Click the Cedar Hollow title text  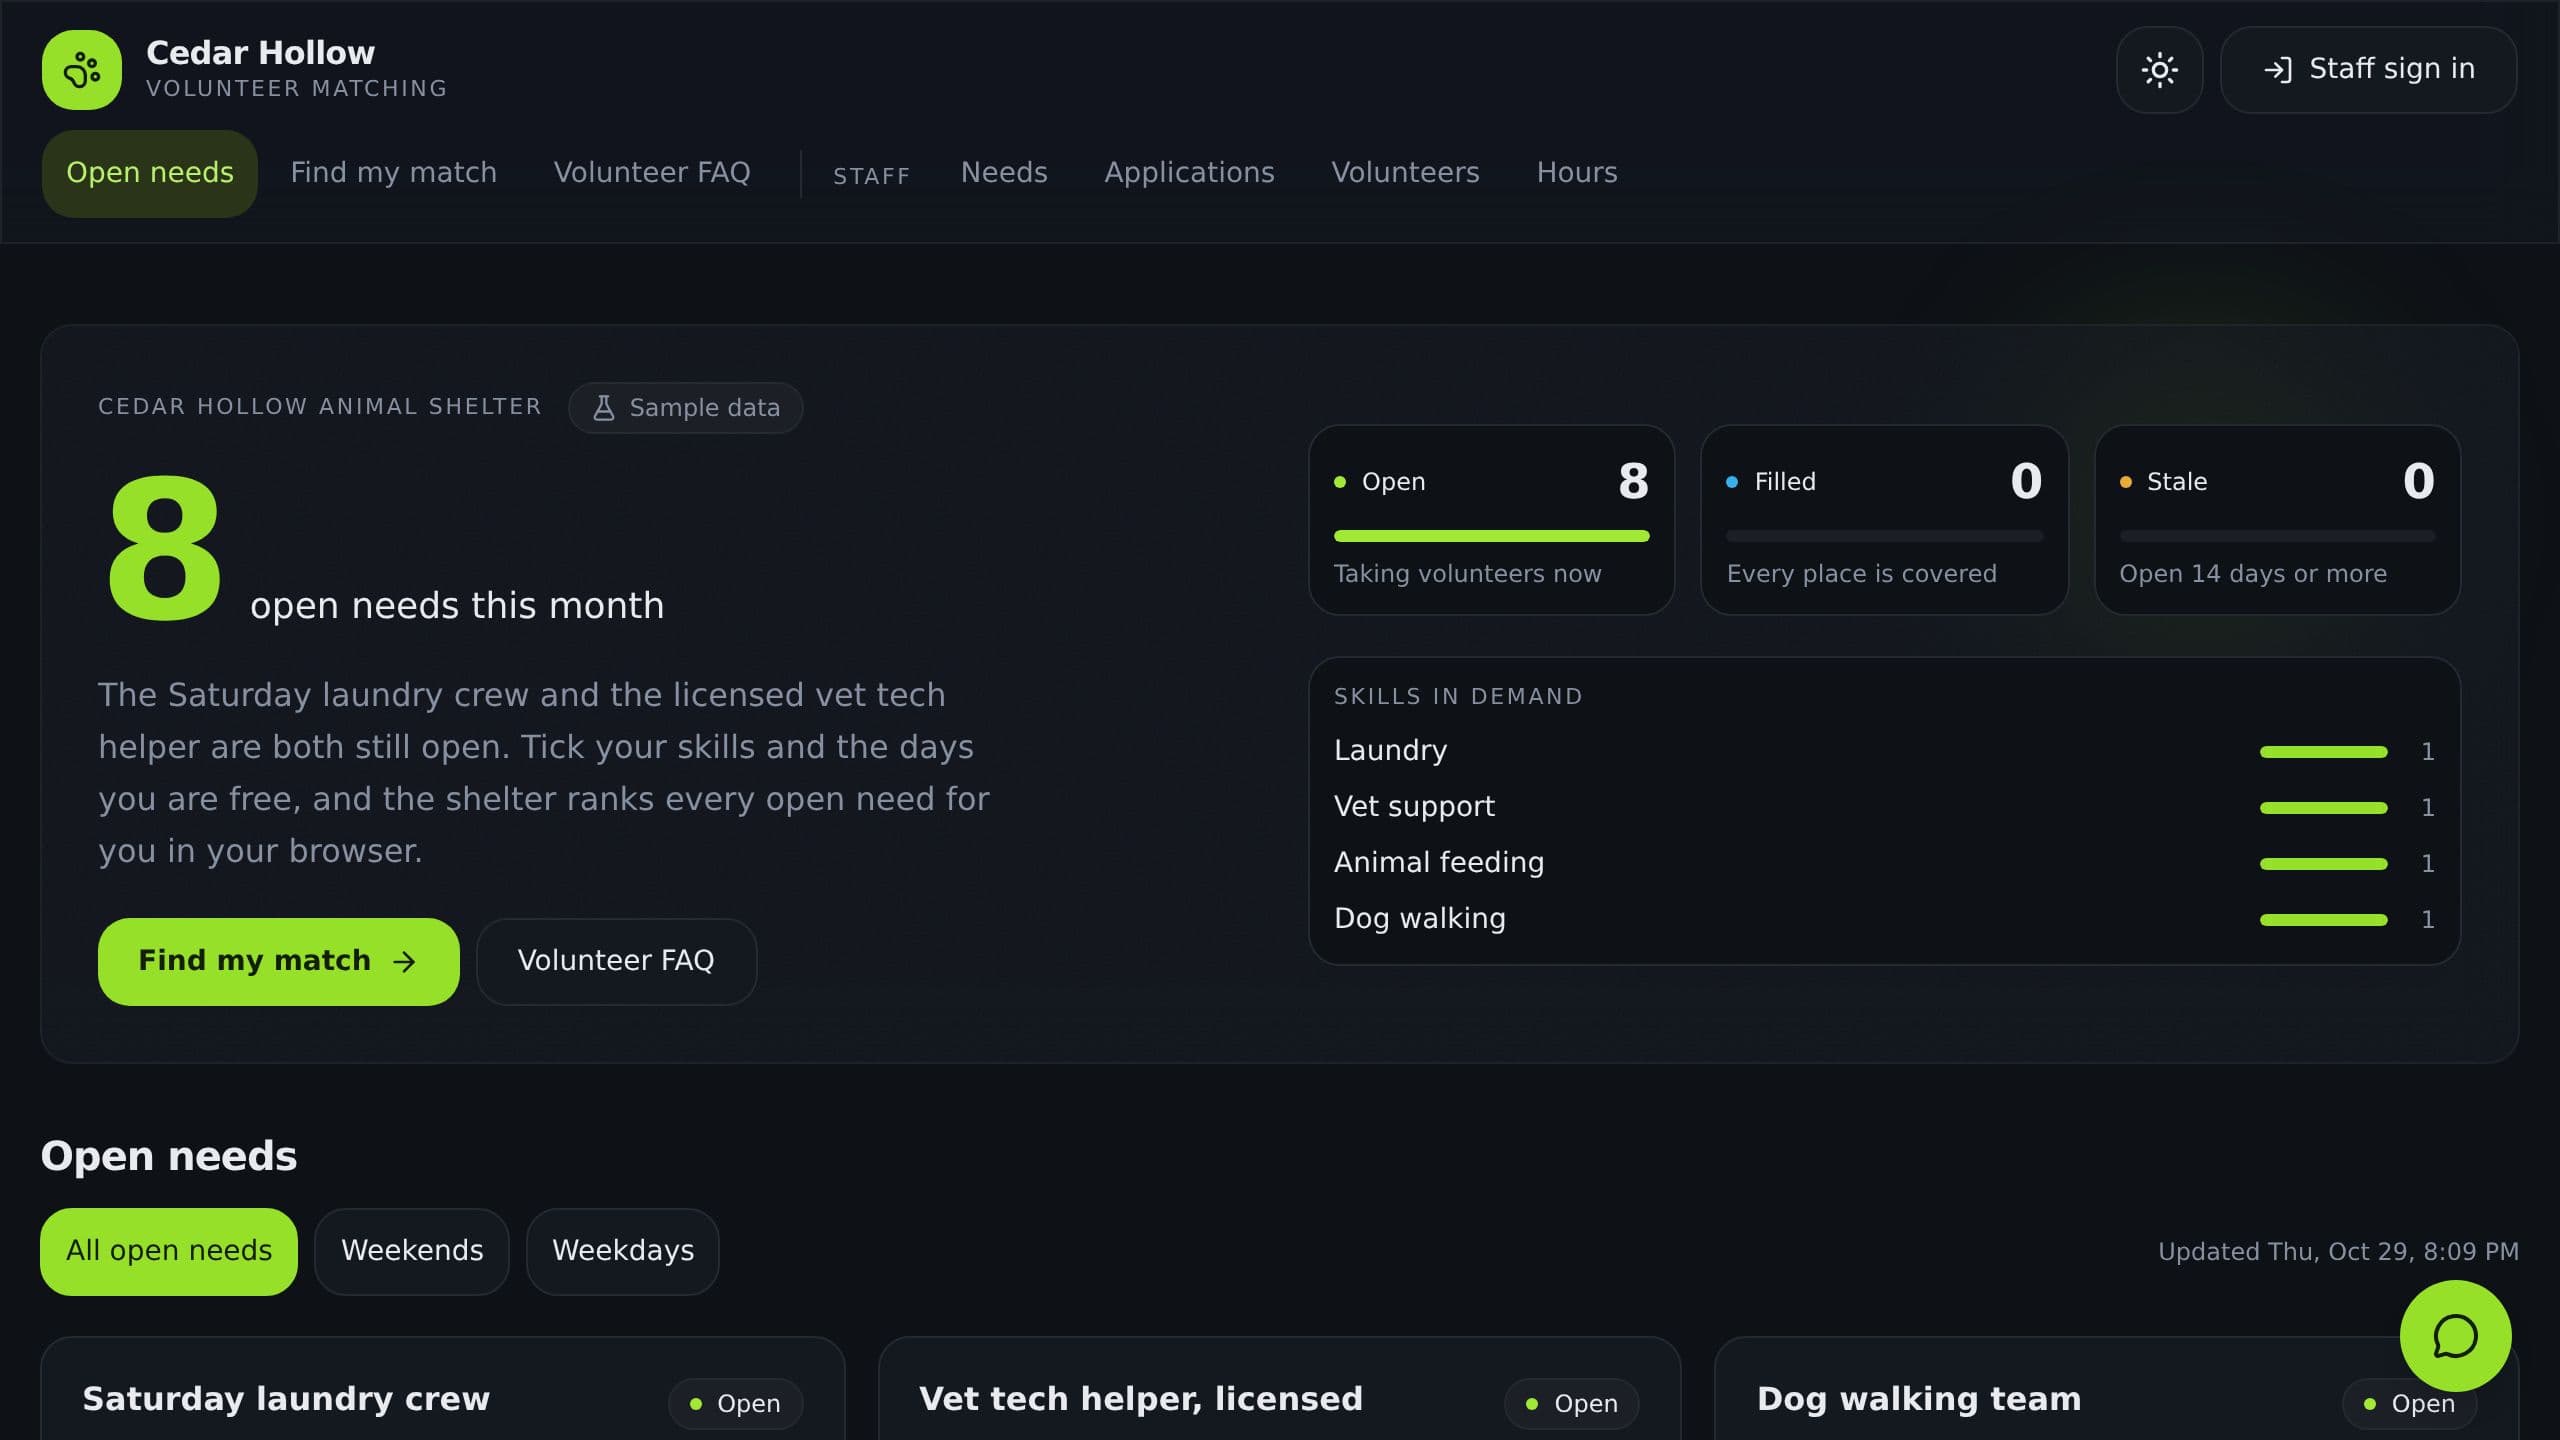[260, 52]
